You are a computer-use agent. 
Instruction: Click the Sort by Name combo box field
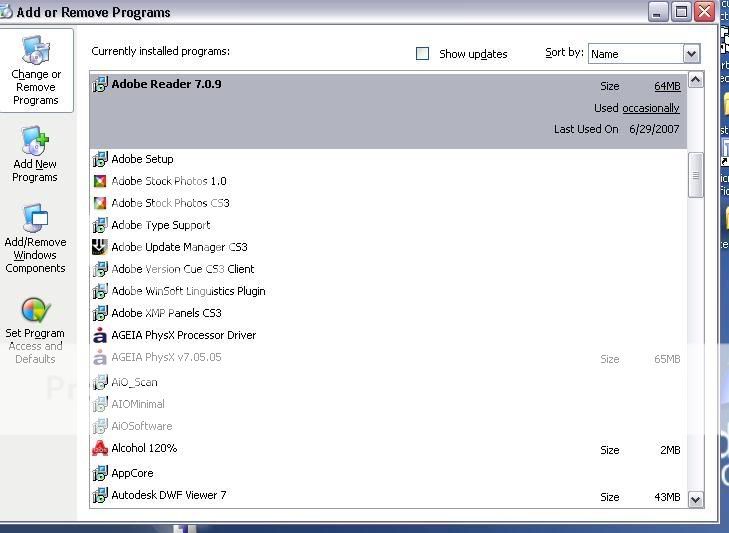(644, 54)
